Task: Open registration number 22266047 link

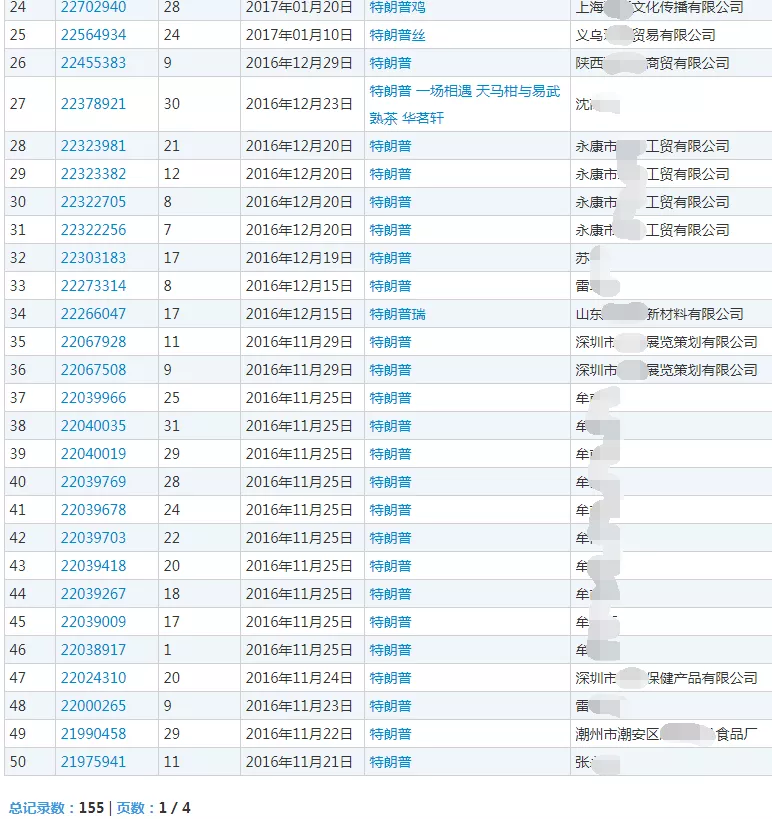Action: pos(93,314)
